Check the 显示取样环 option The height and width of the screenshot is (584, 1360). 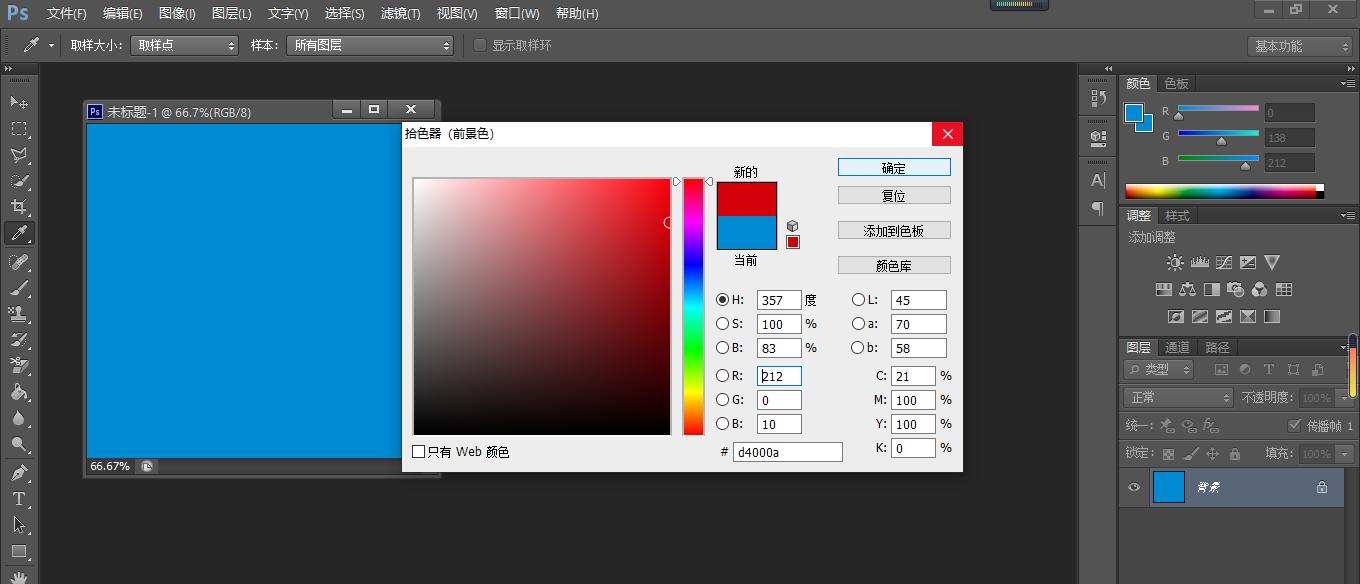(x=481, y=44)
